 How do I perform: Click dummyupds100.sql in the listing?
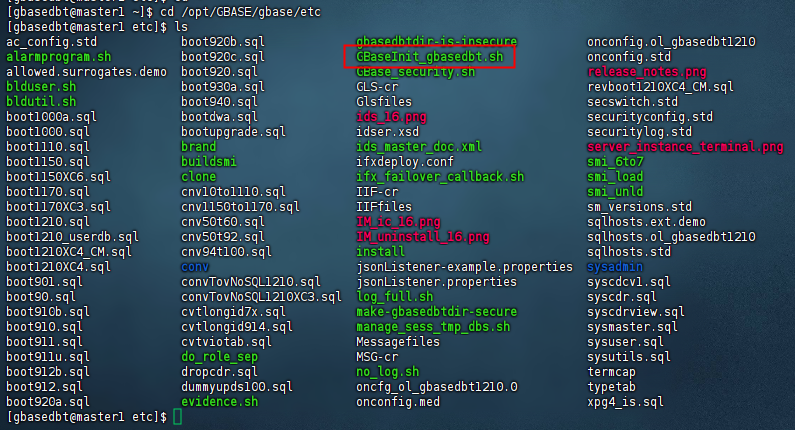[237, 387]
